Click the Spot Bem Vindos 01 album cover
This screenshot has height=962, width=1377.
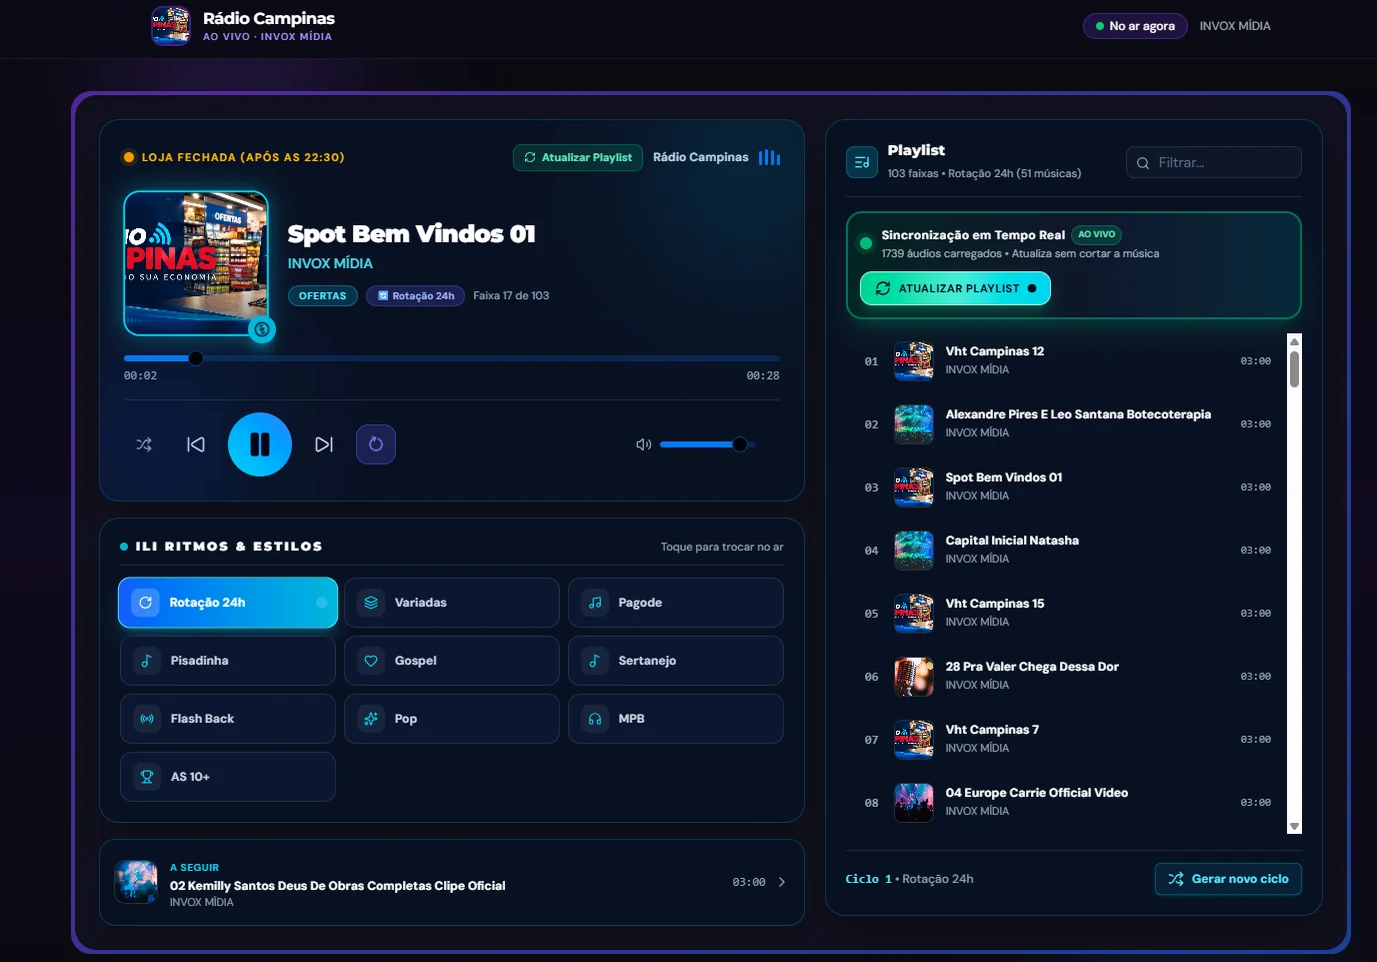coord(196,263)
